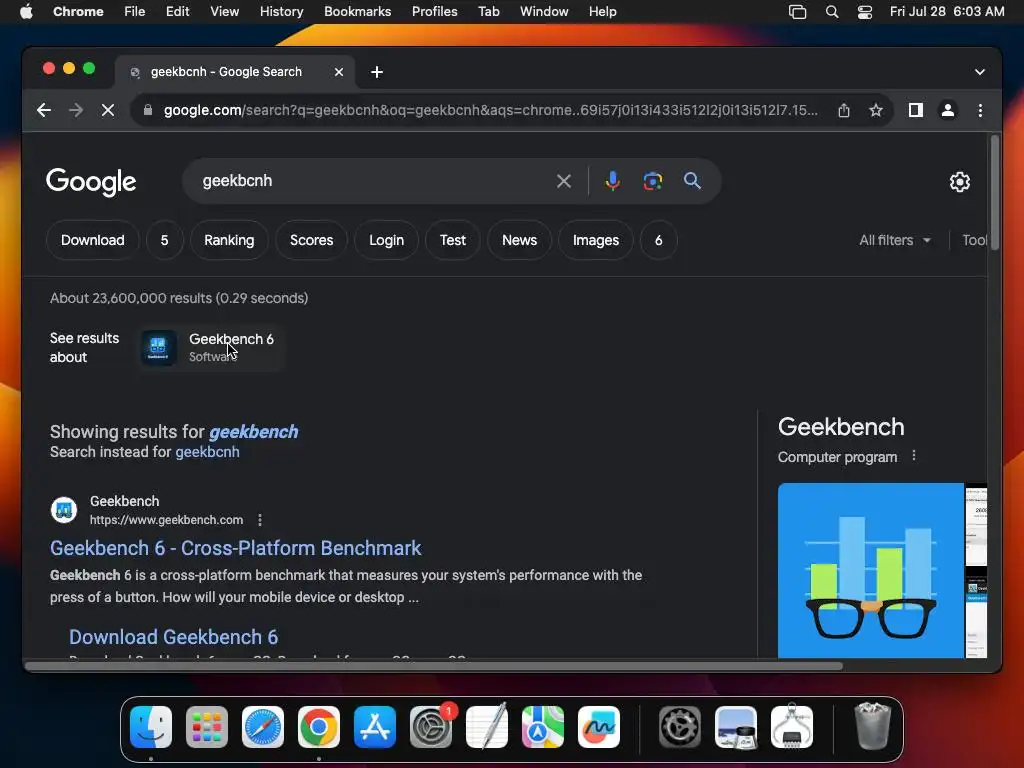Open Preview app in the Dock
The image size is (1024, 768).
tap(736, 727)
